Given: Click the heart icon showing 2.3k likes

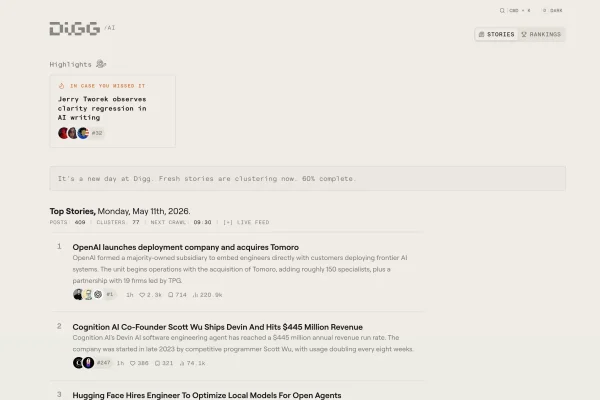Looking at the screenshot, I should tap(142, 295).
